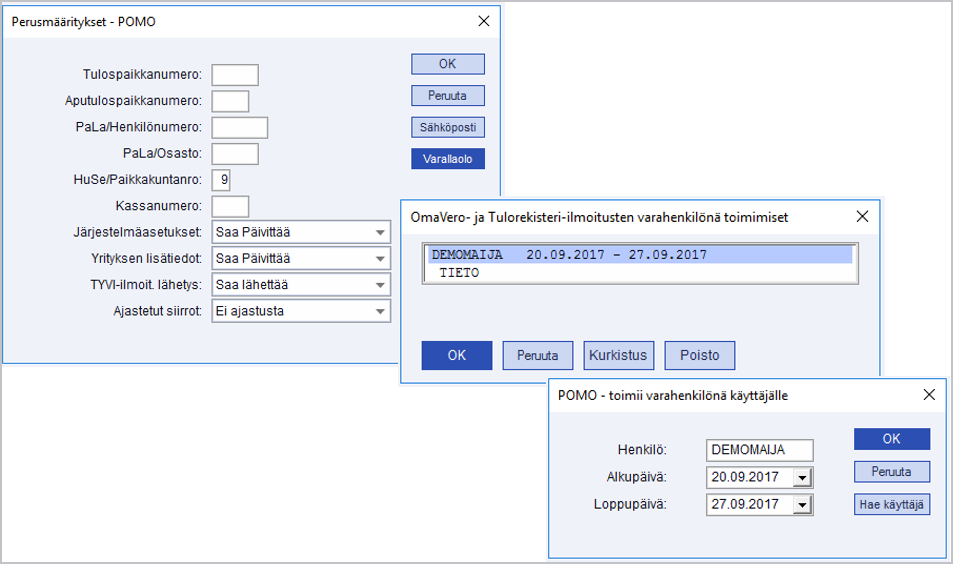Open the Yrityksen lisätiedot dropdown
953x564 pixels.
[380, 259]
